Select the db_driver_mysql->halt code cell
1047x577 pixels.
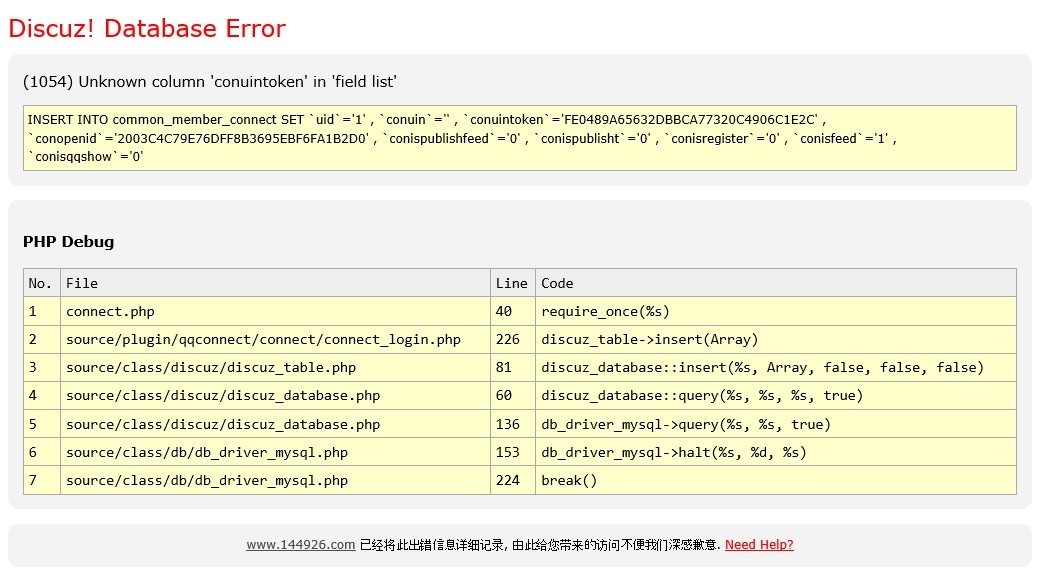point(673,452)
